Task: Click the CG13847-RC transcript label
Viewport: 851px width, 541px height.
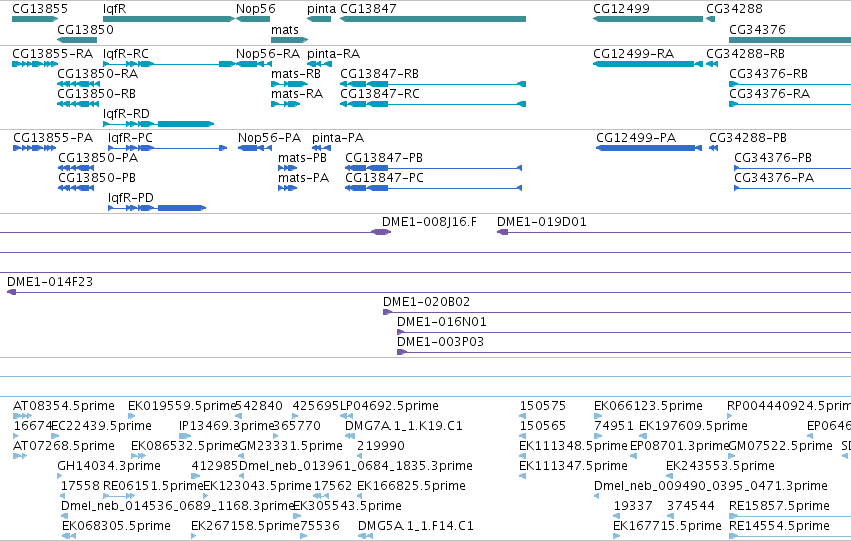Action: [x=380, y=94]
